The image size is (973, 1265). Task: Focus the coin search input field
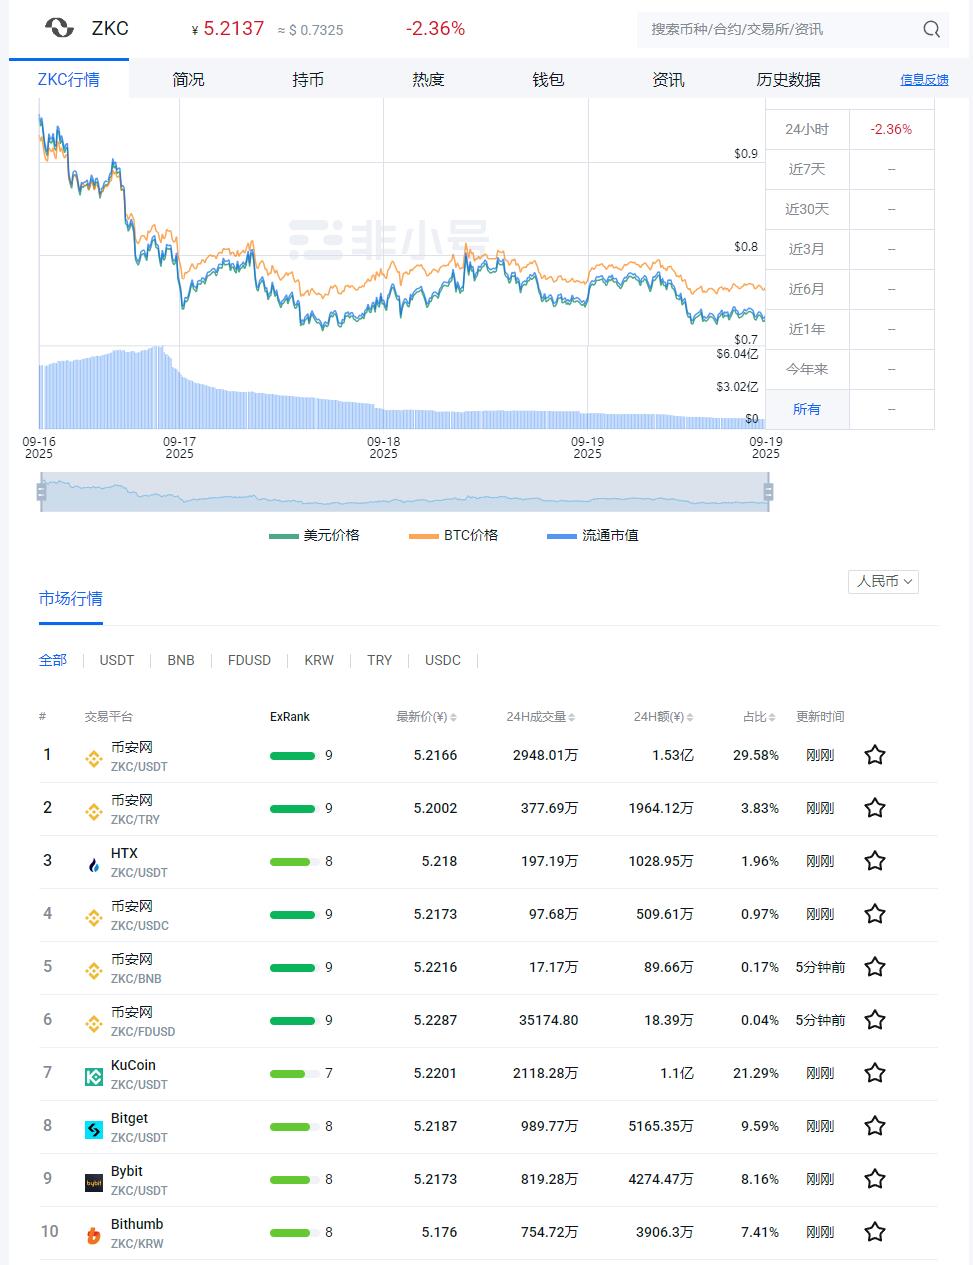[x=778, y=29]
